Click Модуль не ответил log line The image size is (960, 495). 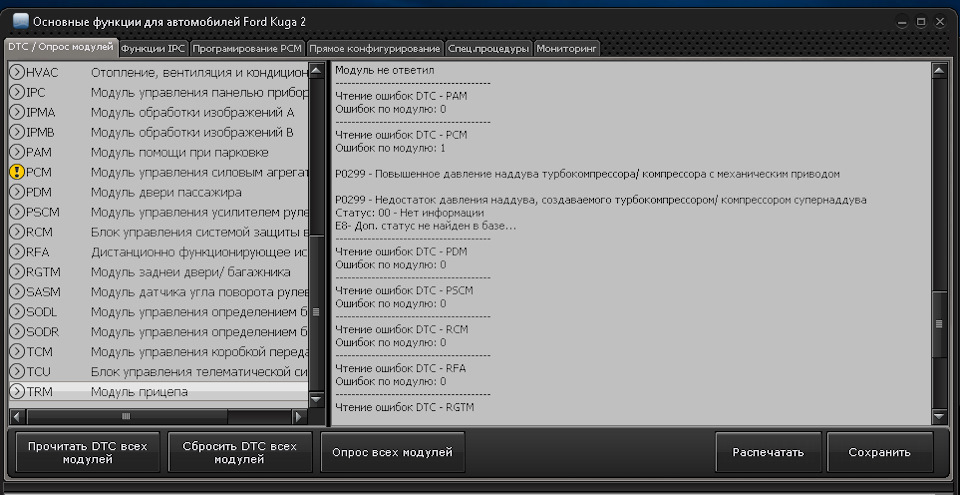[384, 70]
